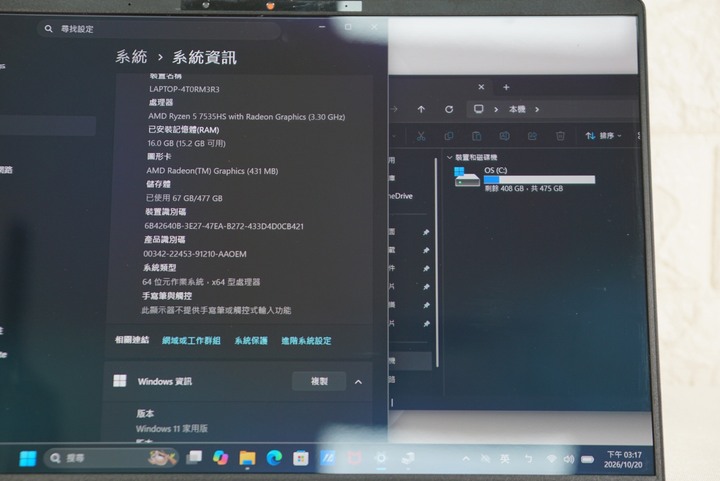This screenshot has width=720, height=481.
Task: Expand the chevron after 本機 in address bar
Action: pyautogui.click(x=537, y=109)
